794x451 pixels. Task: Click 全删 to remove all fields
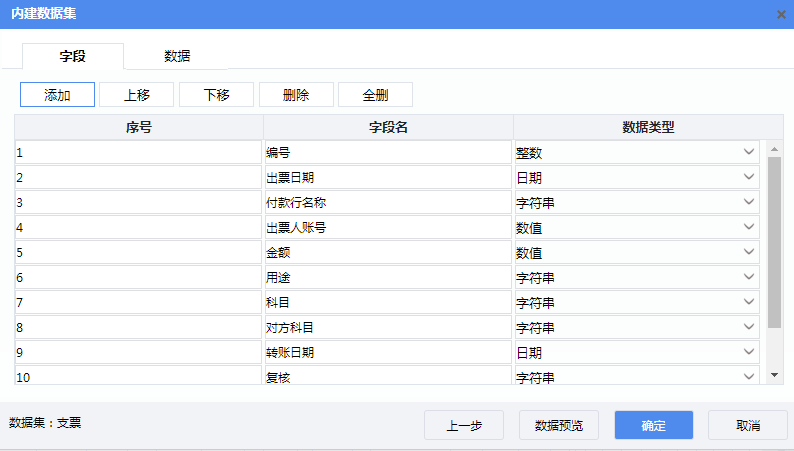click(x=375, y=95)
